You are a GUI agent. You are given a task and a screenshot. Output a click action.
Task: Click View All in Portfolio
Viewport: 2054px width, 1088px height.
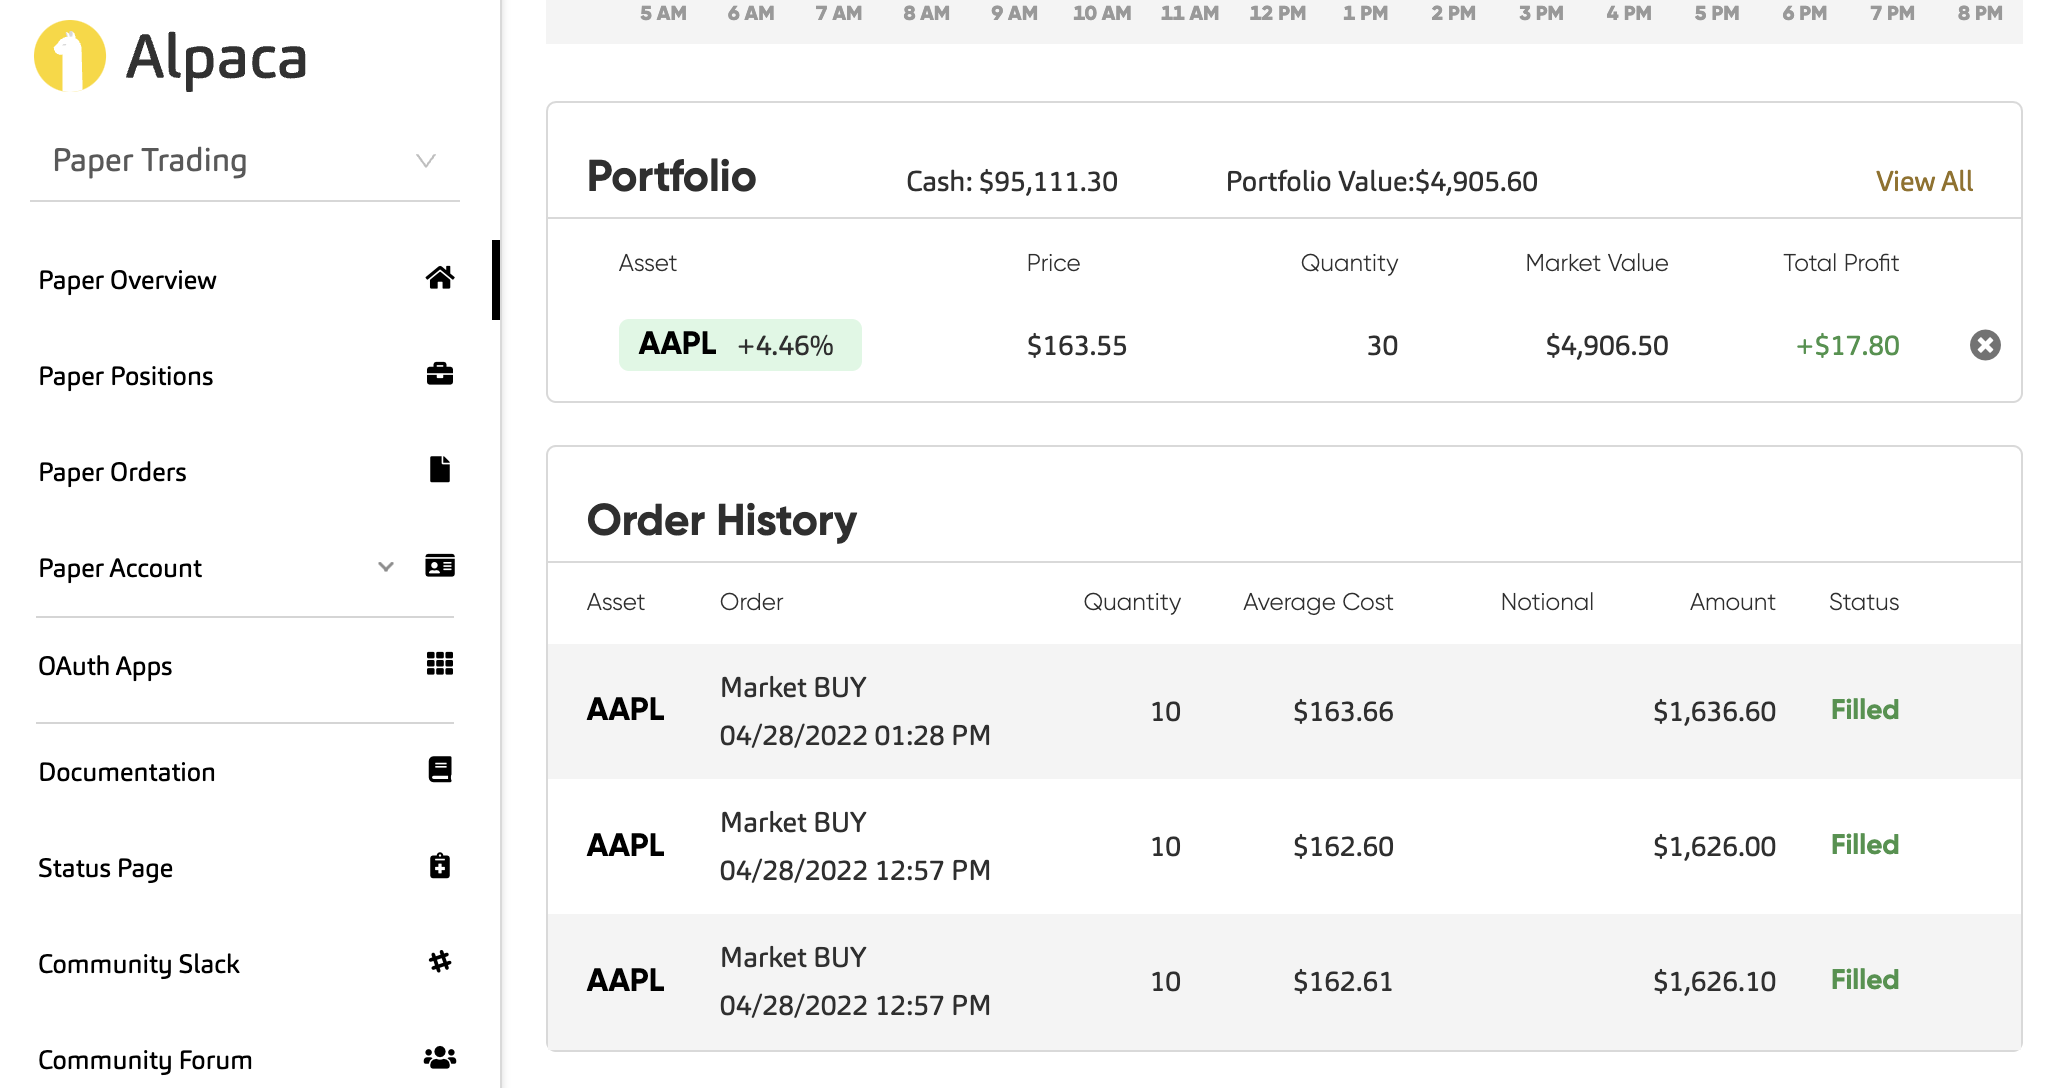(x=1924, y=181)
